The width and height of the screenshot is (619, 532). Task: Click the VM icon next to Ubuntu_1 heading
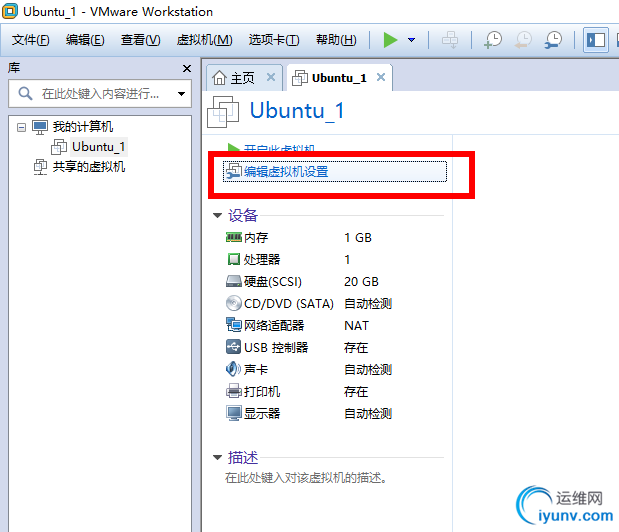[x=223, y=112]
